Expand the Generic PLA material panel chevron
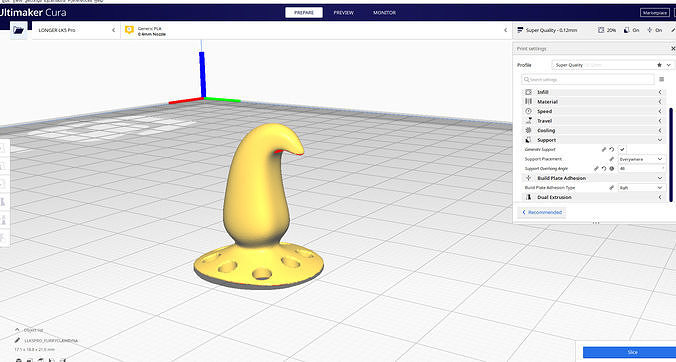This screenshot has width=676, height=362. point(506,30)
